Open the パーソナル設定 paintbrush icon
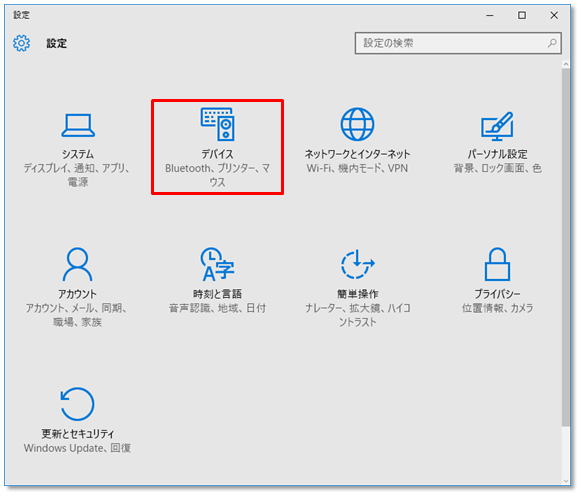 click(x=497, y=126)
